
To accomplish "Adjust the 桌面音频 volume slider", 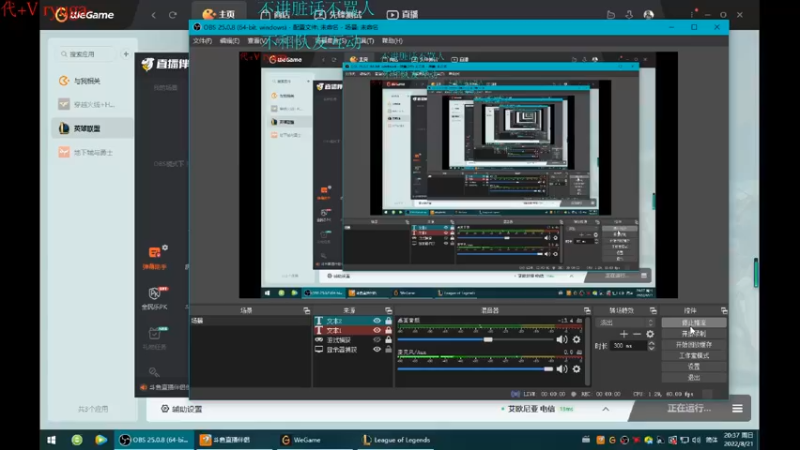I will 475,339.
